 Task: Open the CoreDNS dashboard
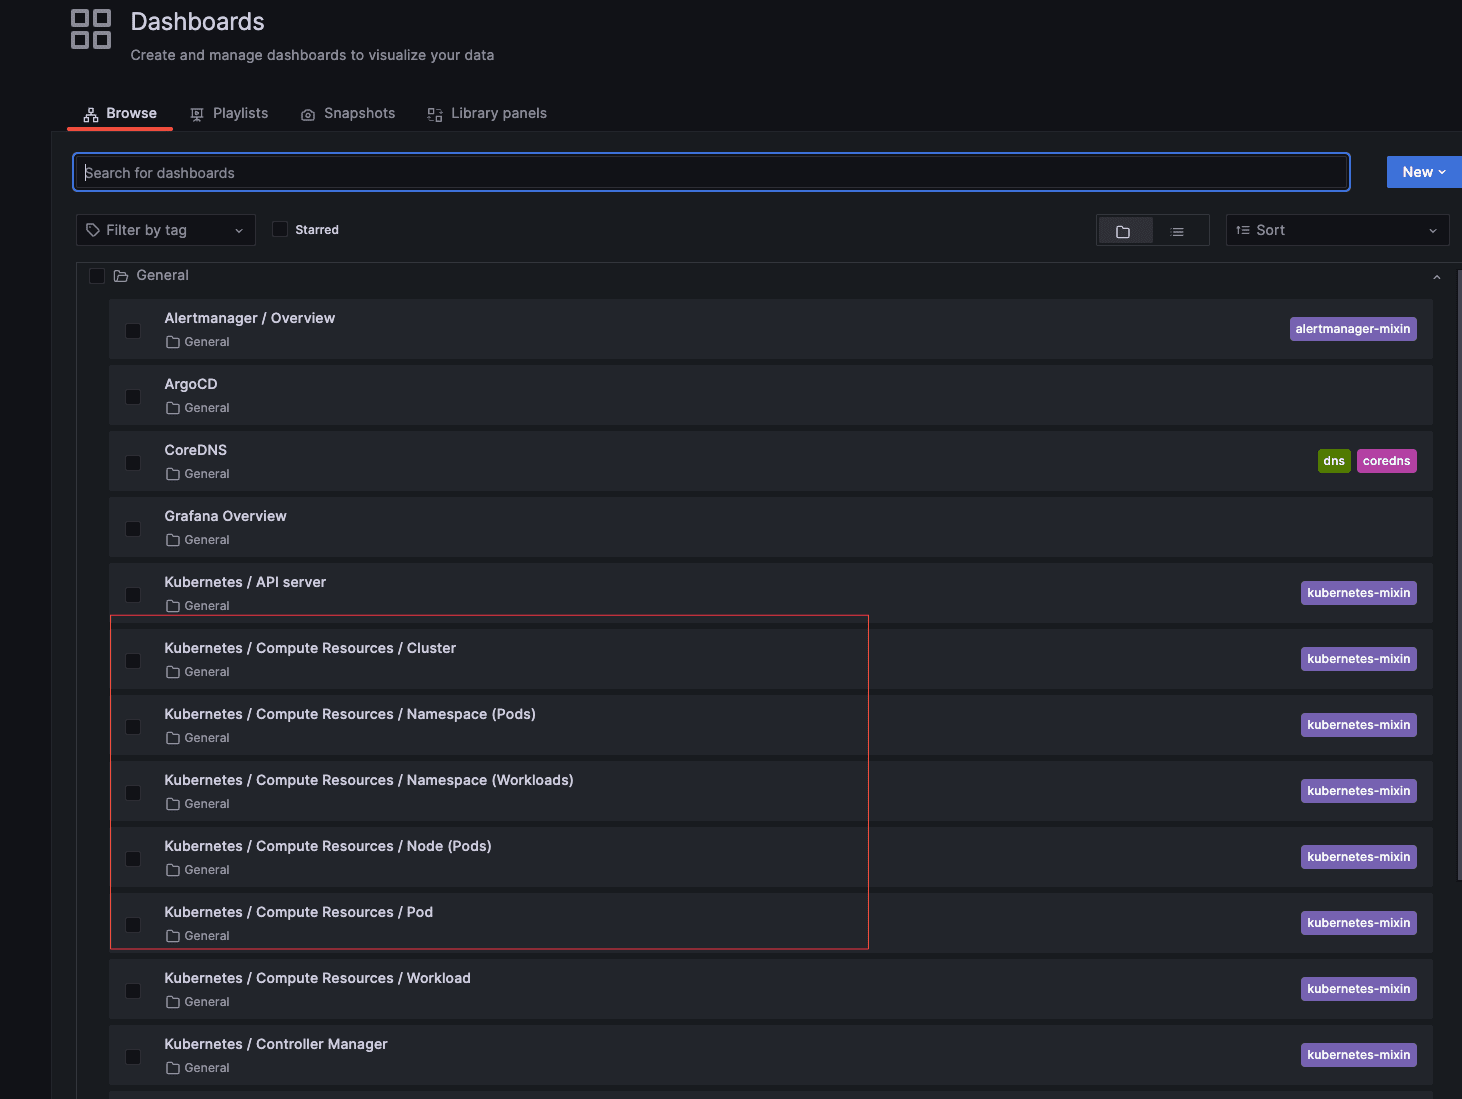click(x=195, y=449)
